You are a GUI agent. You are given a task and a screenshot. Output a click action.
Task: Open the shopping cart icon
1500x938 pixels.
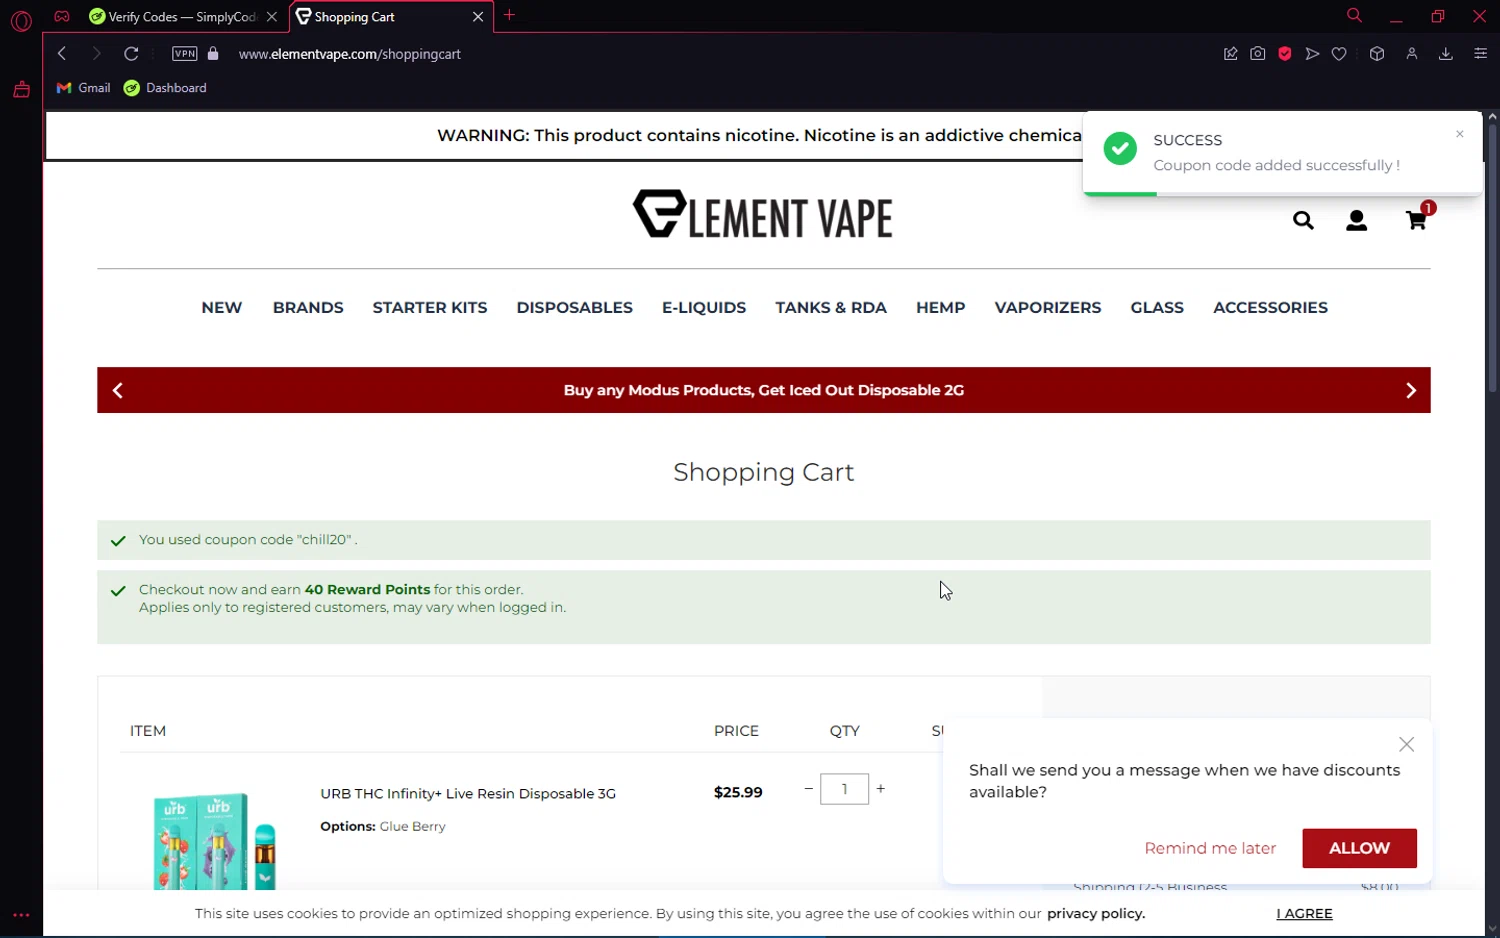tap(1416, 220)
